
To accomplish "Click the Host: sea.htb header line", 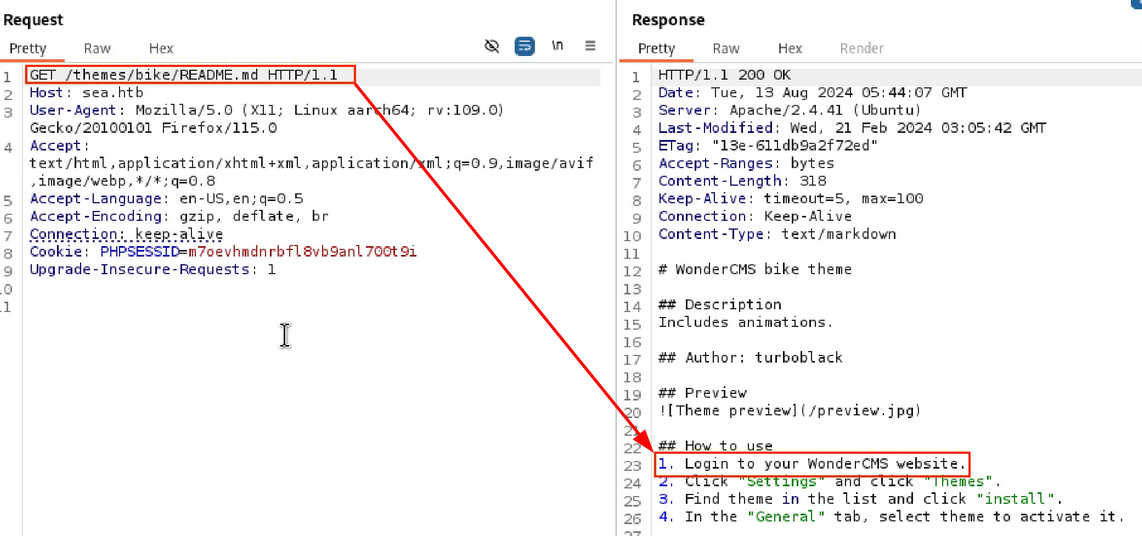I will (86, 93).
